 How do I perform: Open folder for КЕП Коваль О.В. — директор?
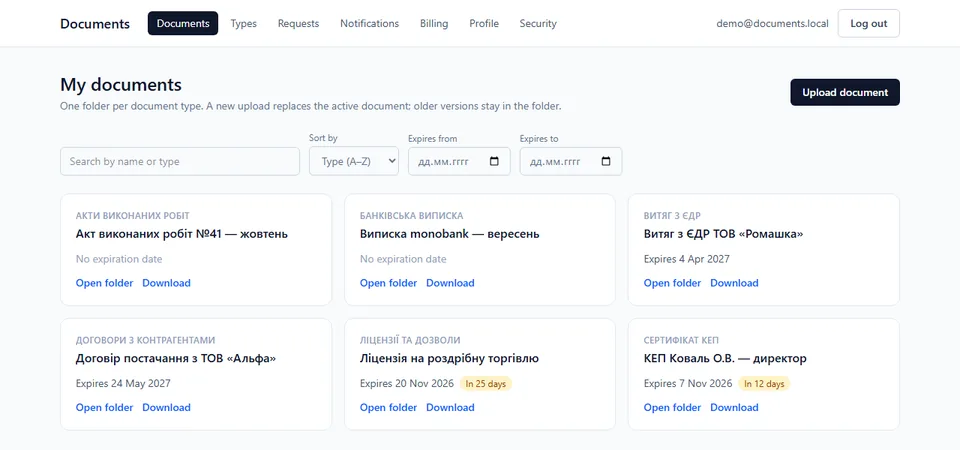[672, 407]
